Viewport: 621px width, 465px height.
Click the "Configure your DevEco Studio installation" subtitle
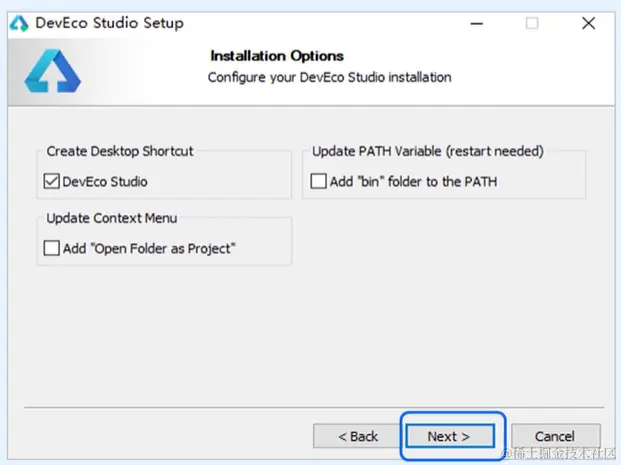[x=329, y=77]
